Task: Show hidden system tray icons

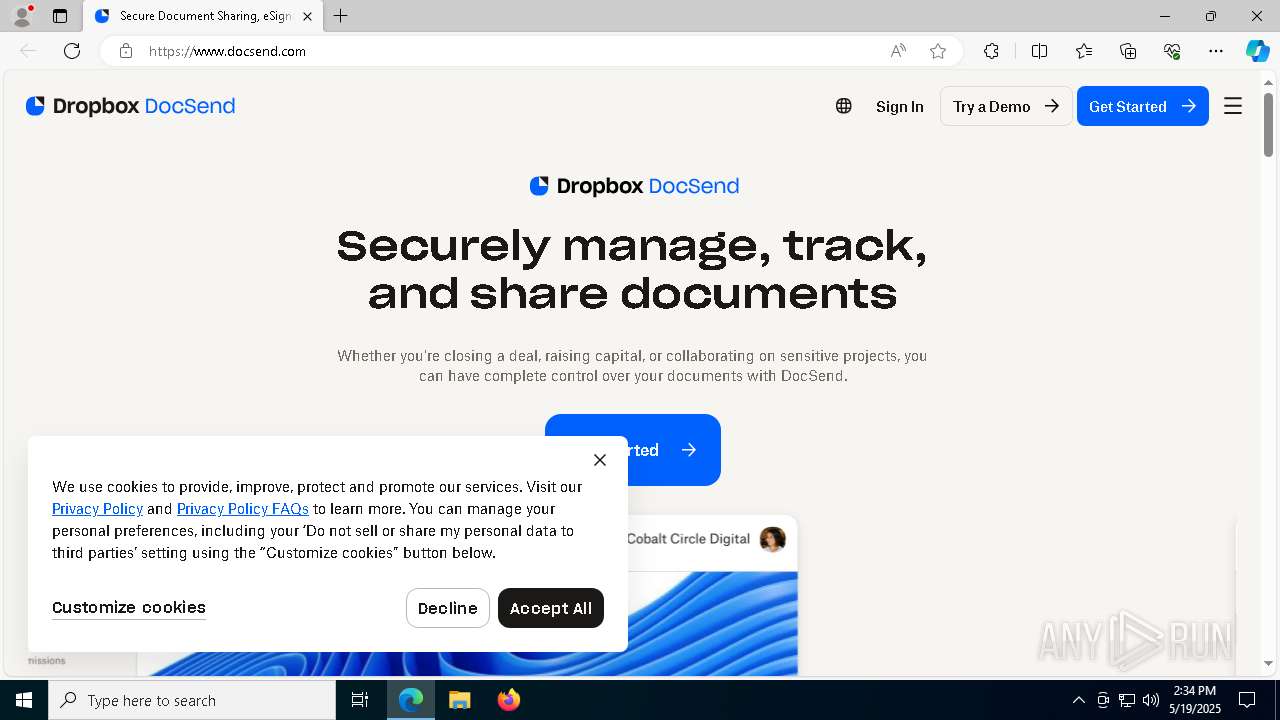Action: coord(1078,700)
